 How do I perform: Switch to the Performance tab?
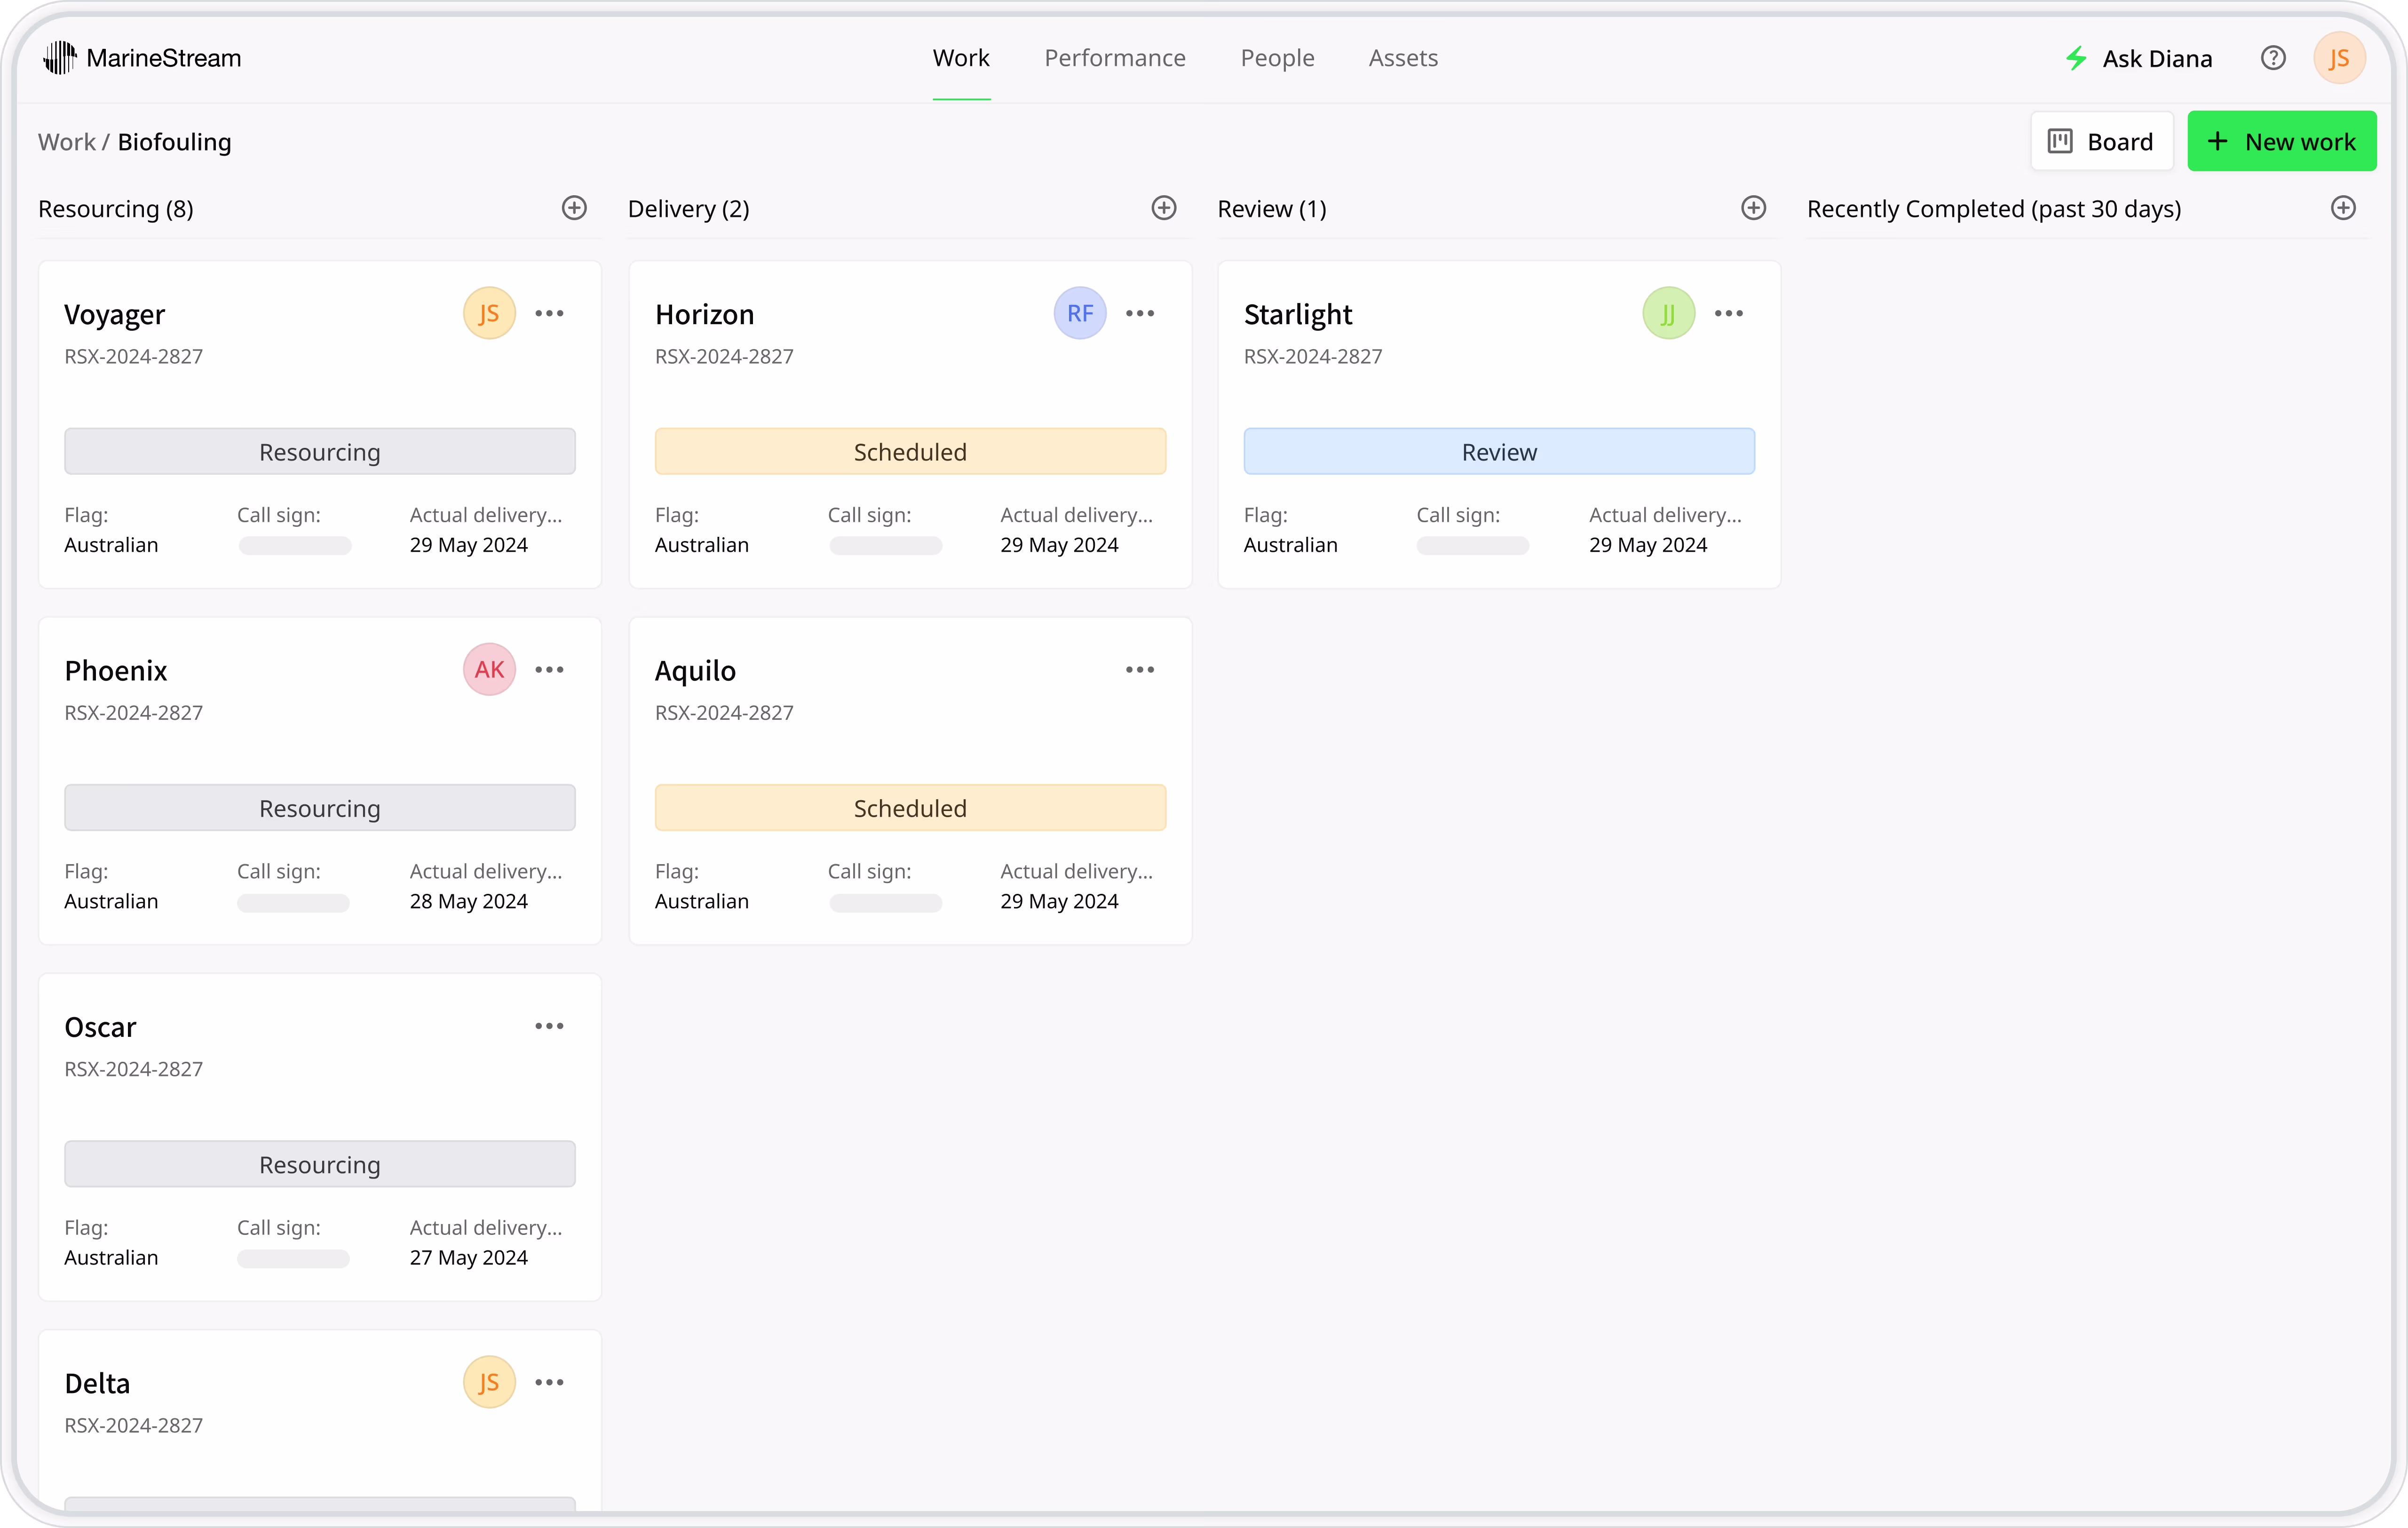pos(1115,58)
